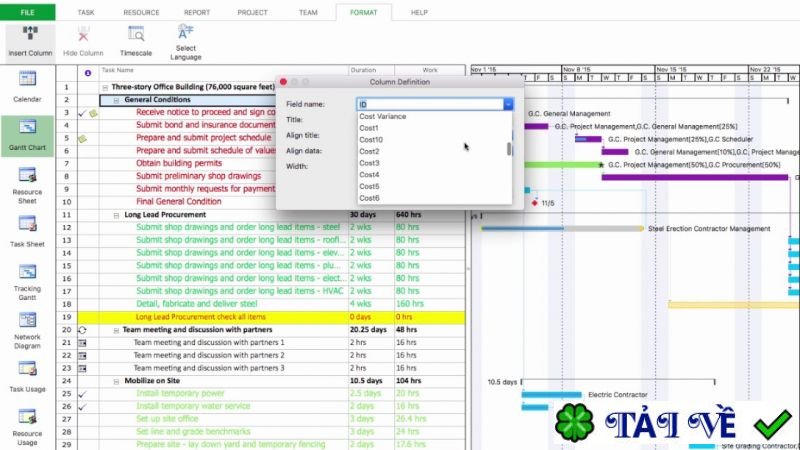The height and width of the screenshot is (450, 800).
Task: Click the Field name input box
Action: [x=430, y=104]
